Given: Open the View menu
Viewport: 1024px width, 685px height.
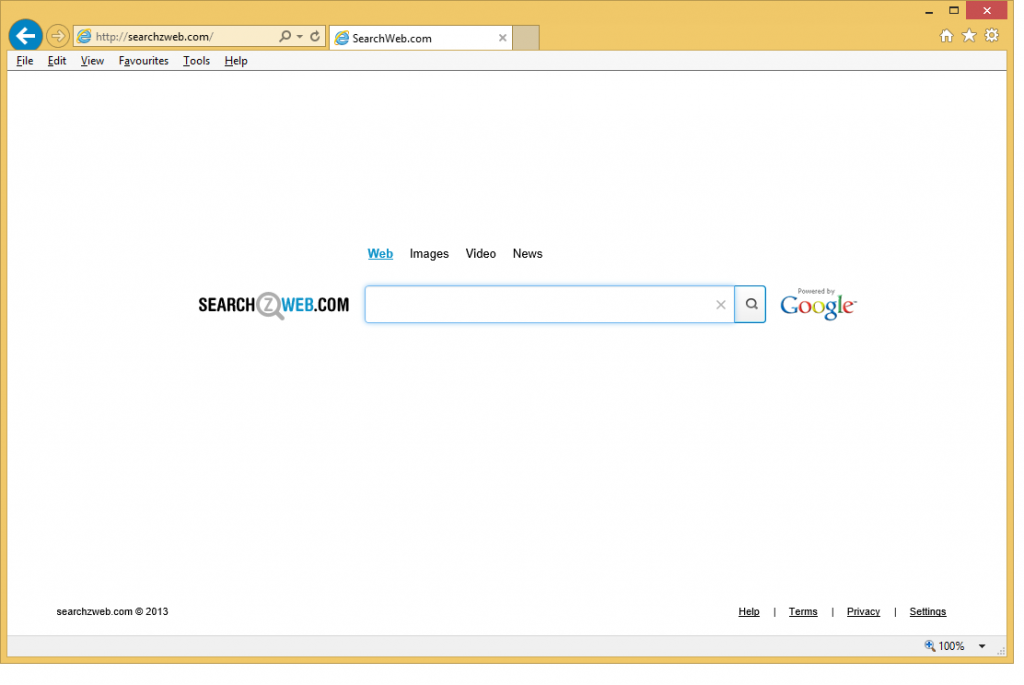Looking at the screenshot, I should tap(92, 61).
